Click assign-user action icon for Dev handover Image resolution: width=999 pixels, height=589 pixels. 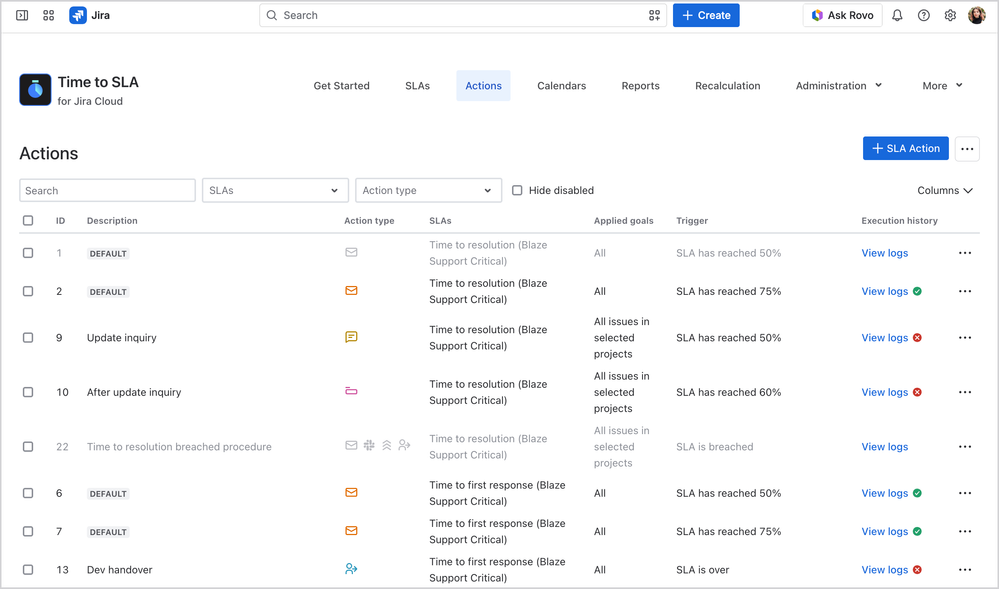[x=351, y=569]
